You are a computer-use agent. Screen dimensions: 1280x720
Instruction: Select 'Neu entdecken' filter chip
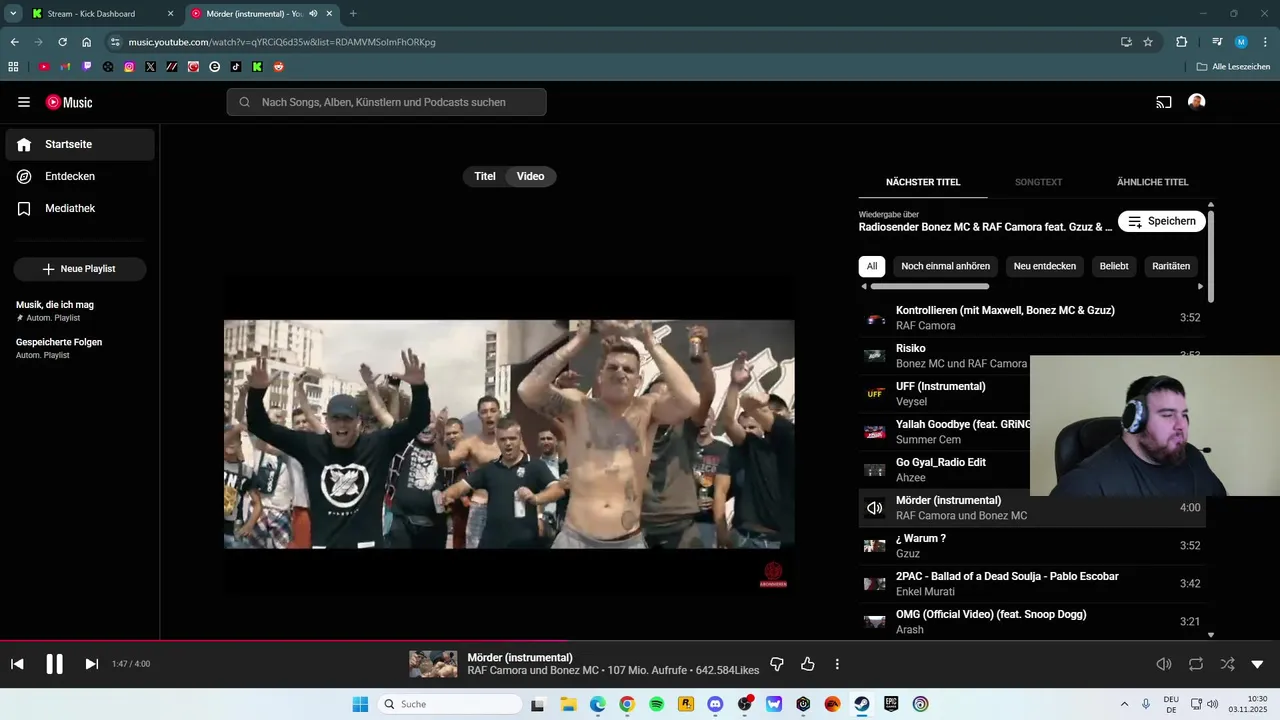1045,266
